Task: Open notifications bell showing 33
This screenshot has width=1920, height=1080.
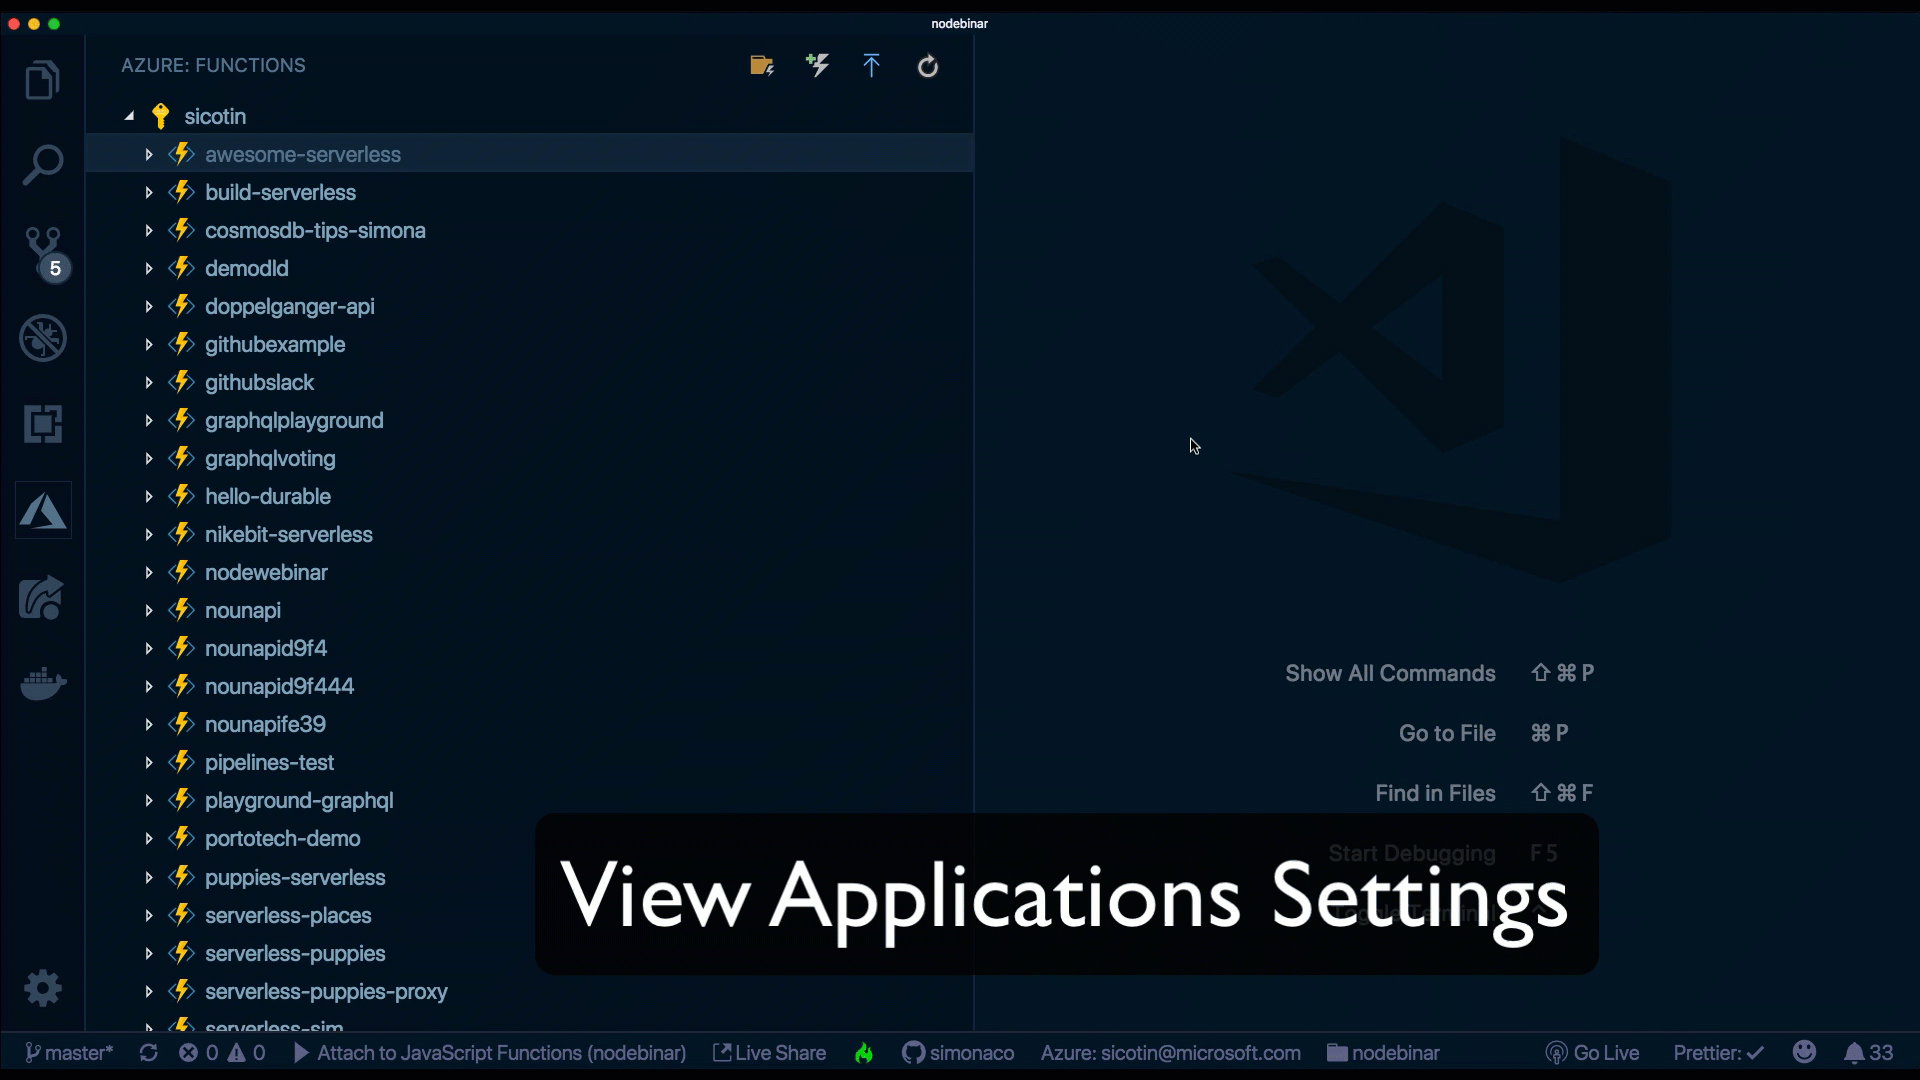Action: pos(1868,1053)
